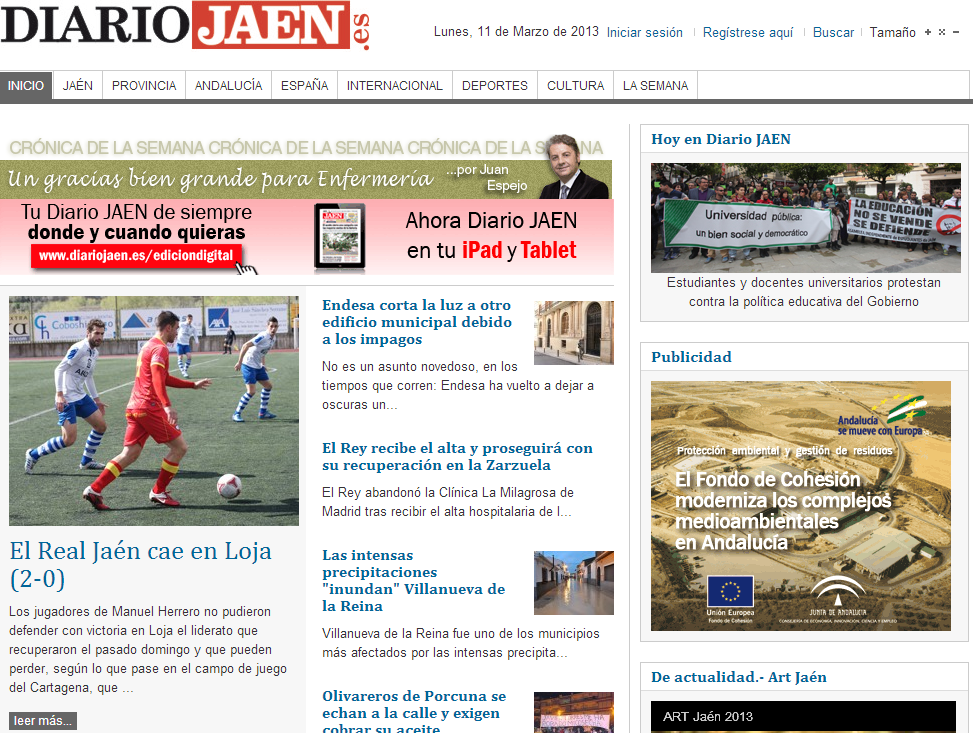Click the ART Jaén 2013 video title
973x733 pixels.
pos(708,716)
